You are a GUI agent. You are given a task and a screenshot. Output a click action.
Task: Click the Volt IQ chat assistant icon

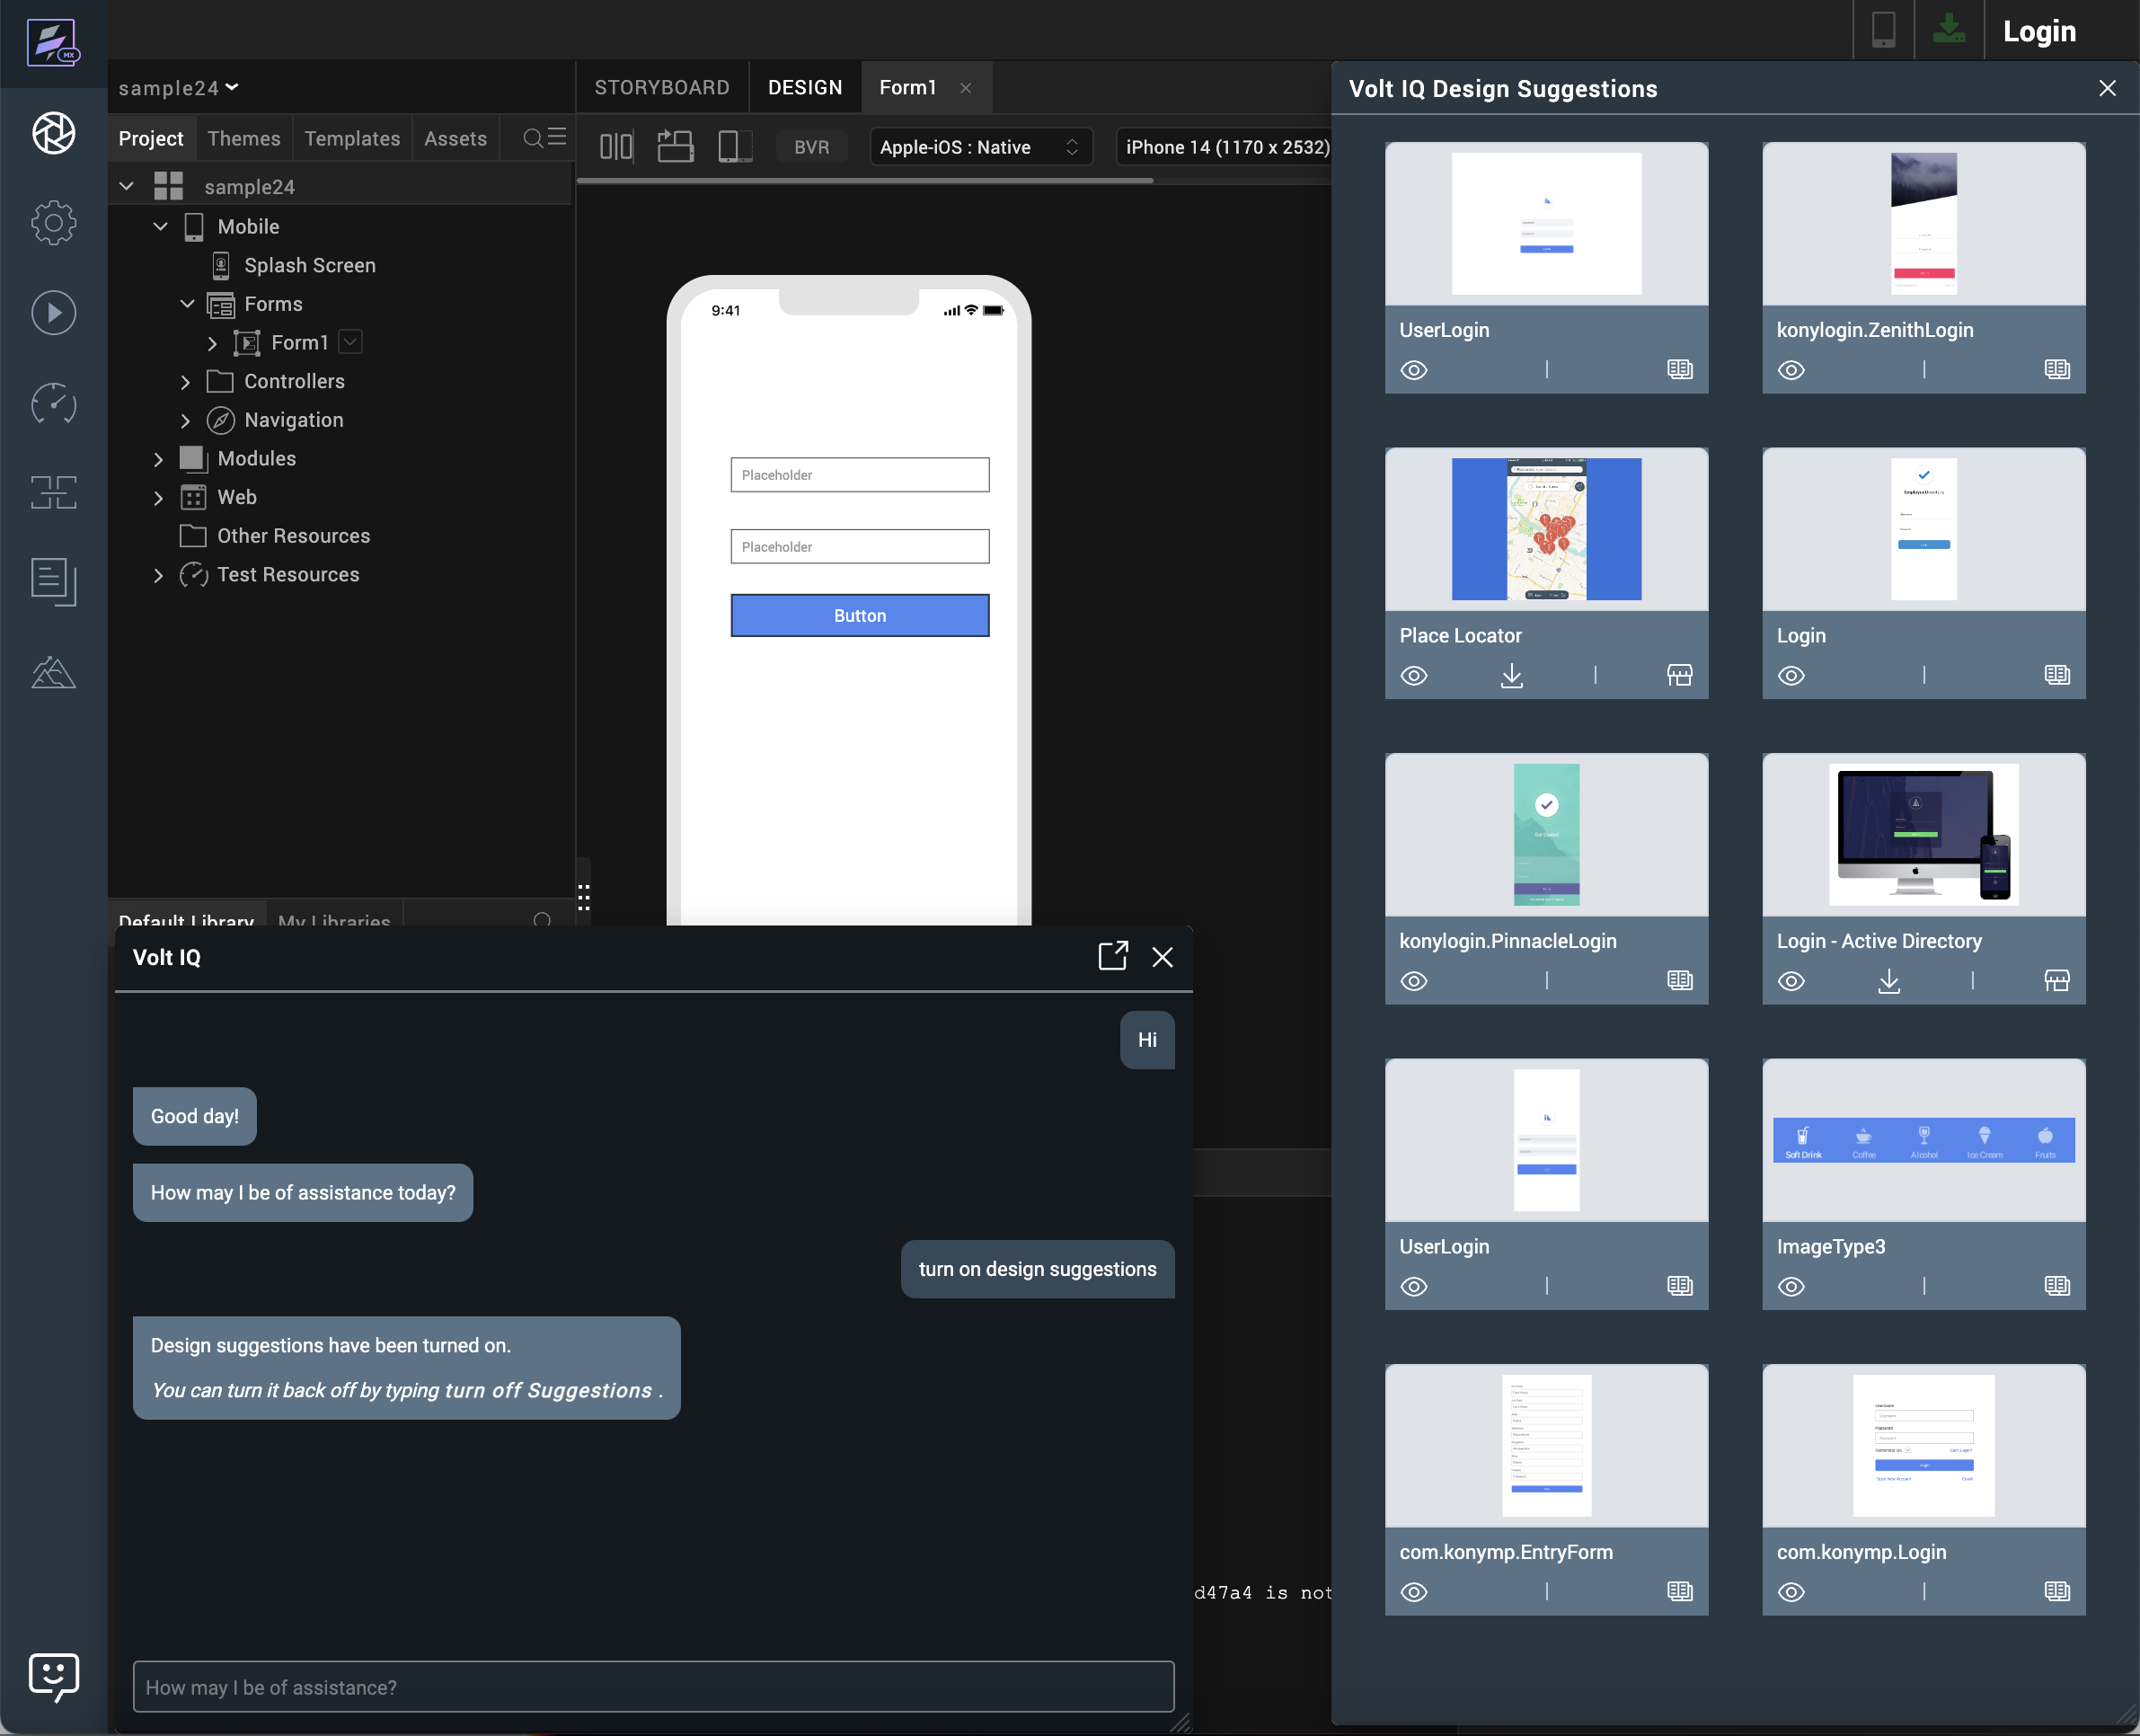point(53,1675)
